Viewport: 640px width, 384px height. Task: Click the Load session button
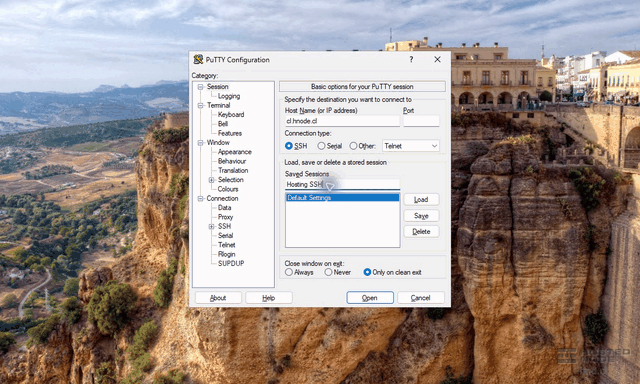tap(421, 200)
